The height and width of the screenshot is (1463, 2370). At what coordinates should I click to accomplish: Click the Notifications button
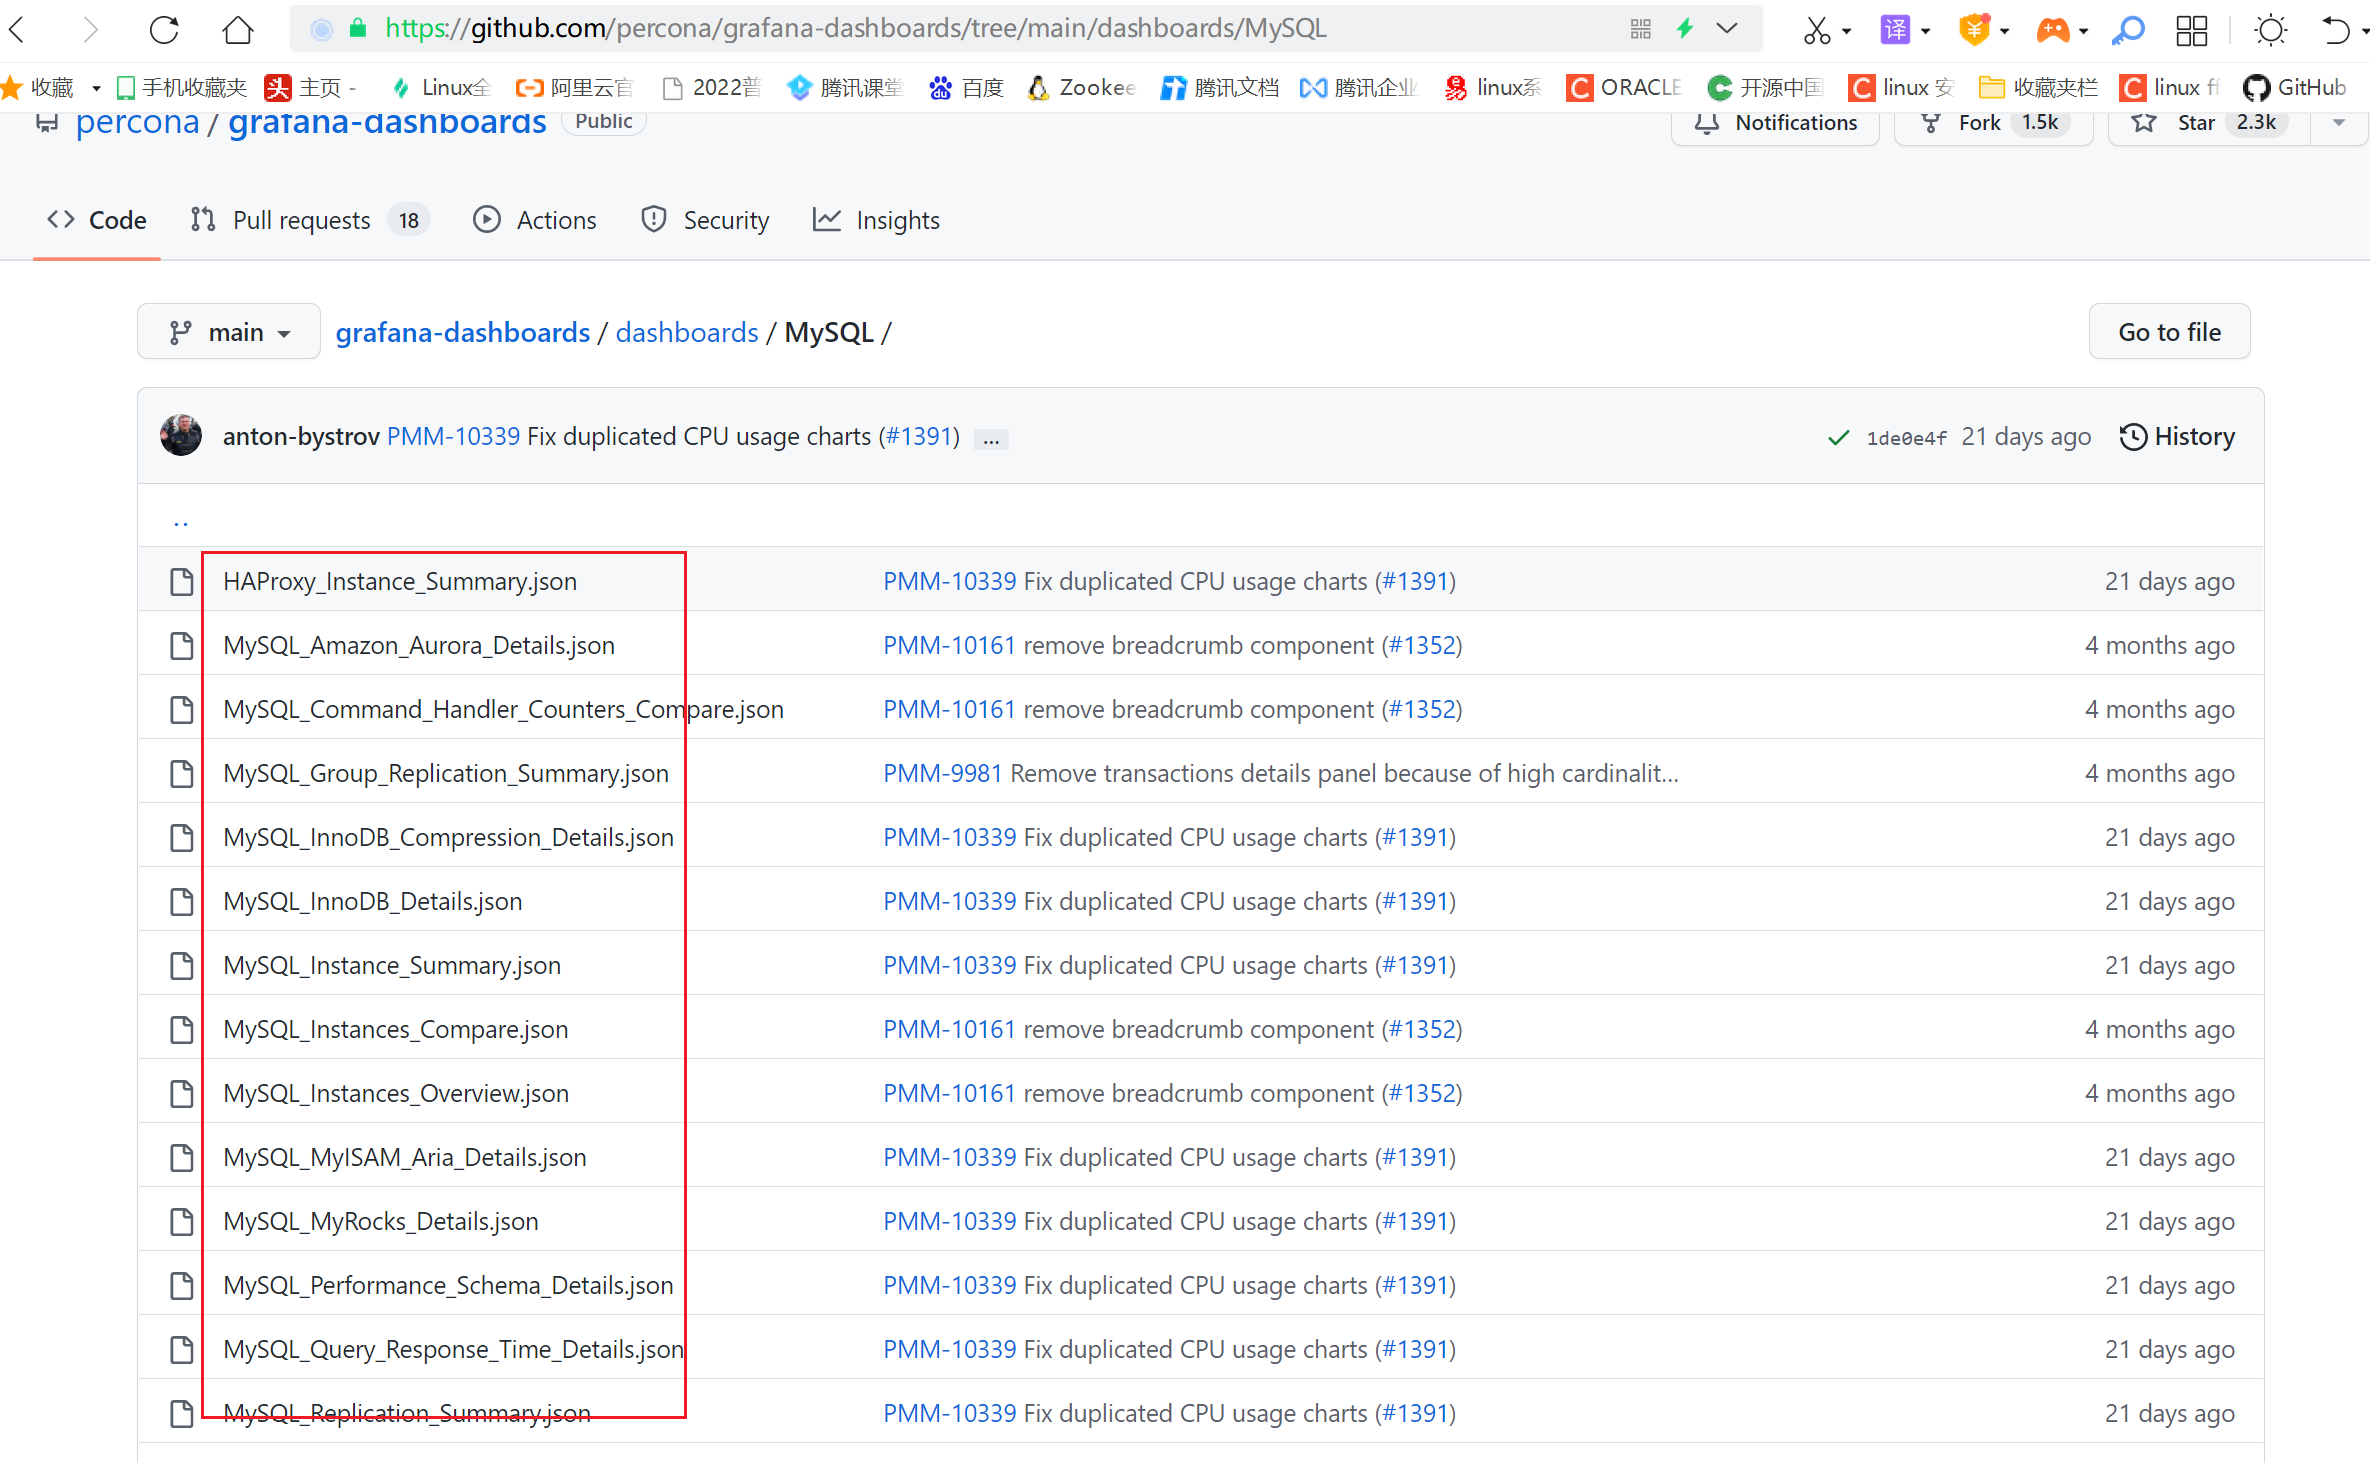coord(1776,123)
